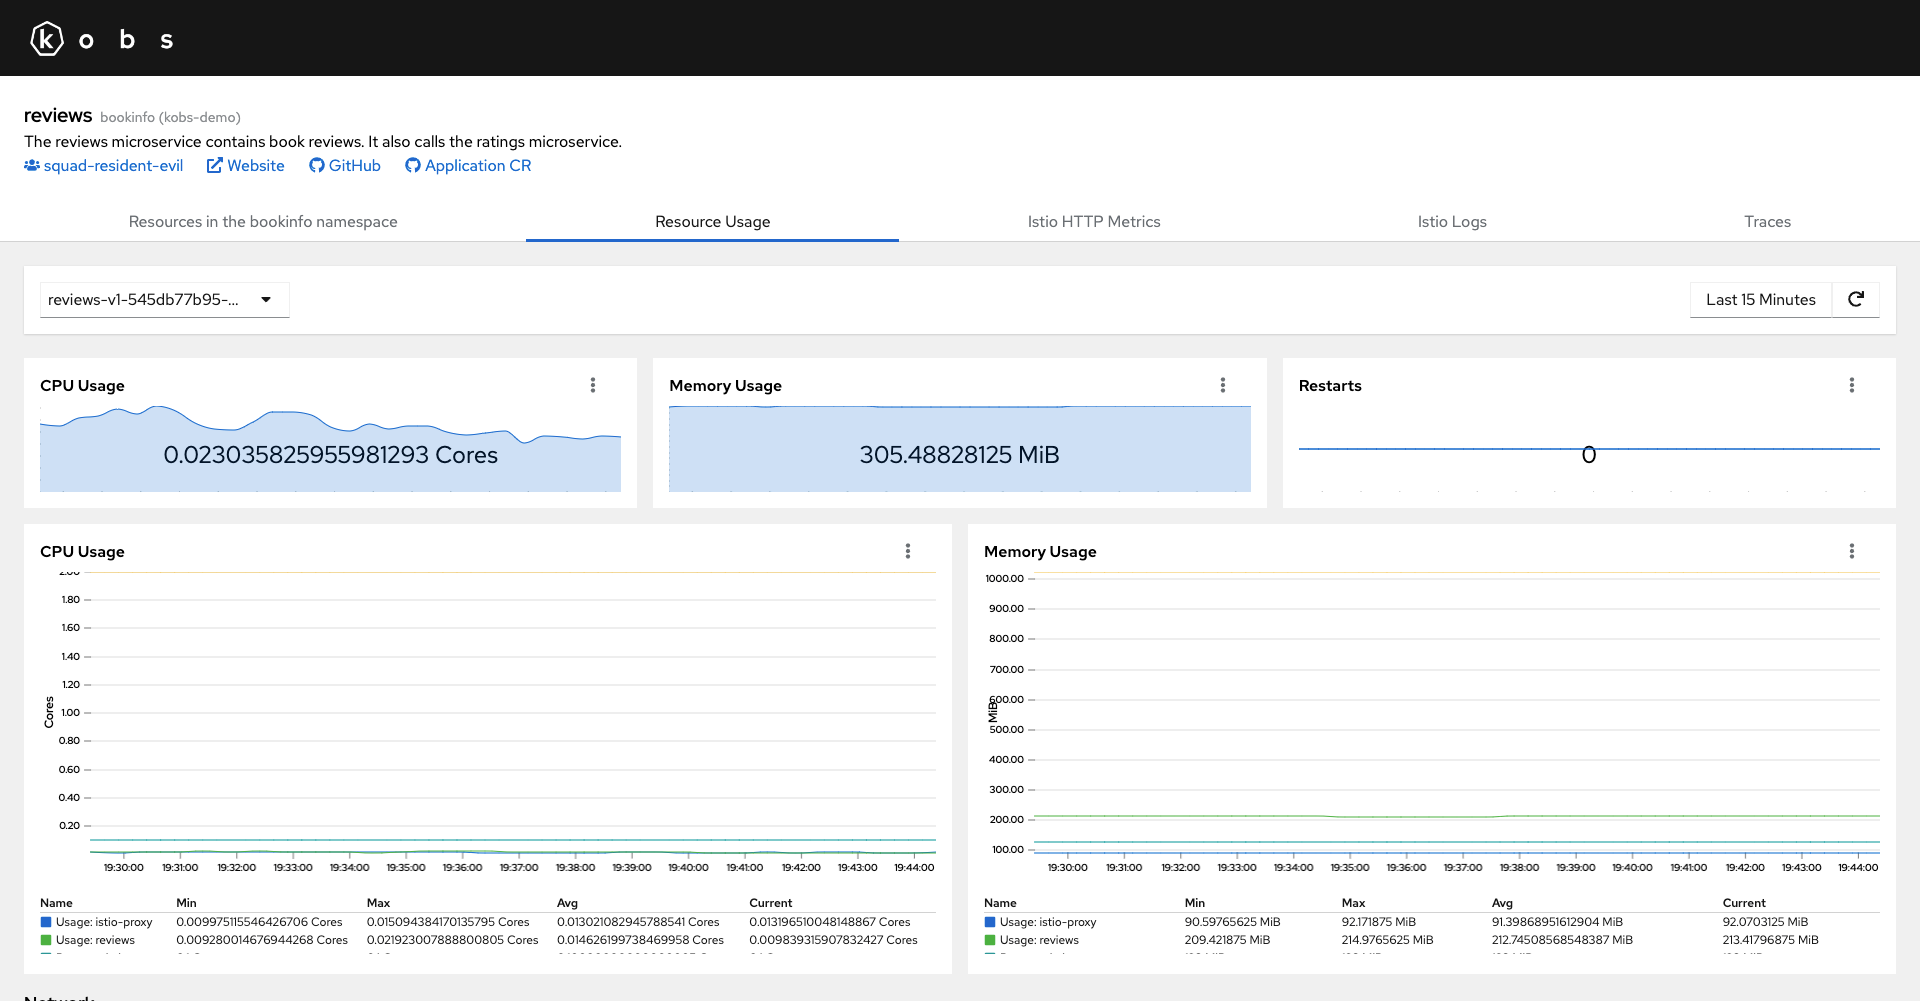
Task: Switch to the Istio HTTP Metrics tab
Action: (1094, 222)
